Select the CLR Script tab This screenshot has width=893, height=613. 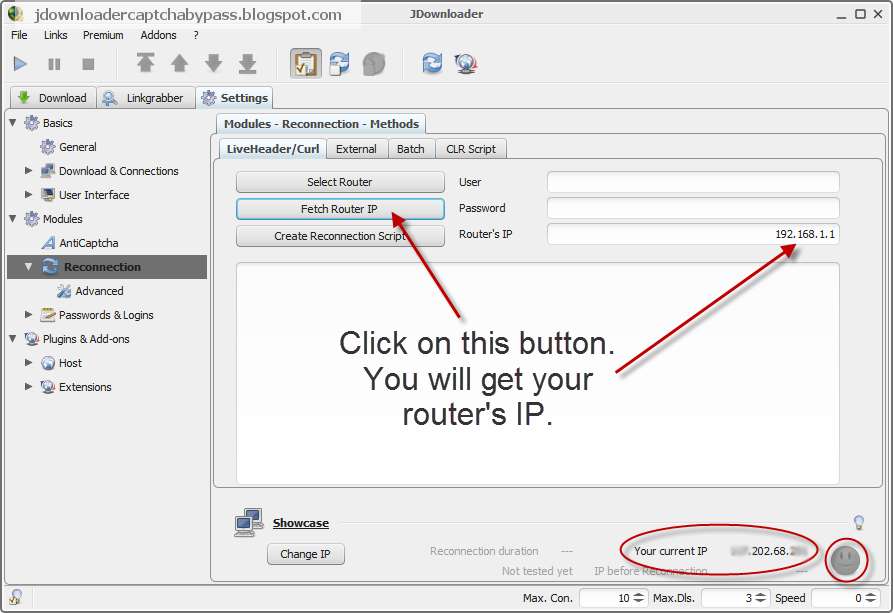coord(471,149)
